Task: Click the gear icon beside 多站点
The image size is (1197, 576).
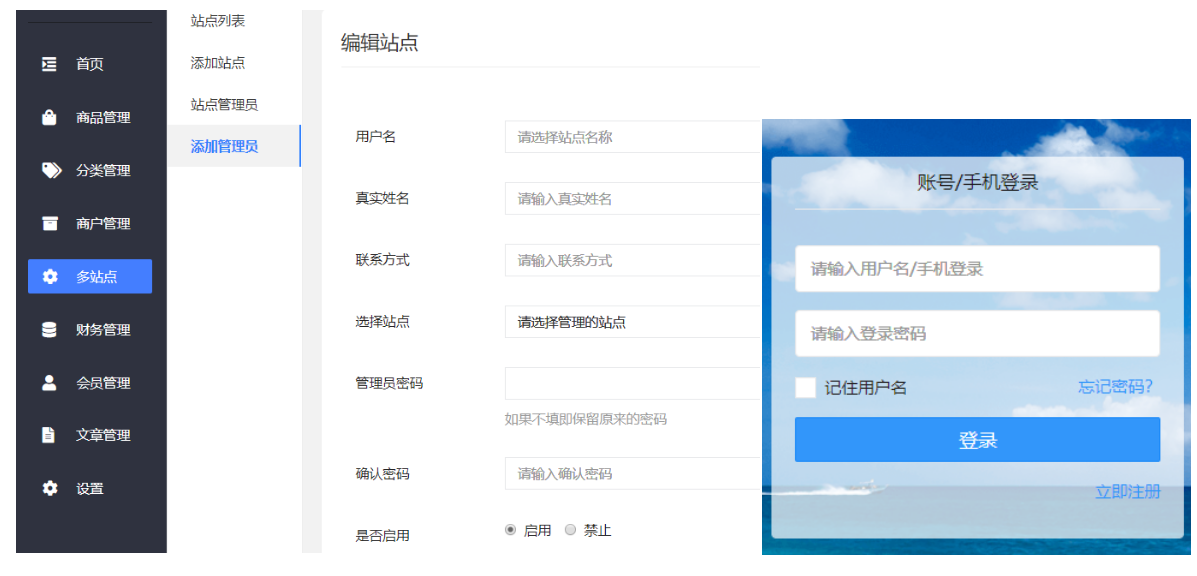Action: [50, 277]
